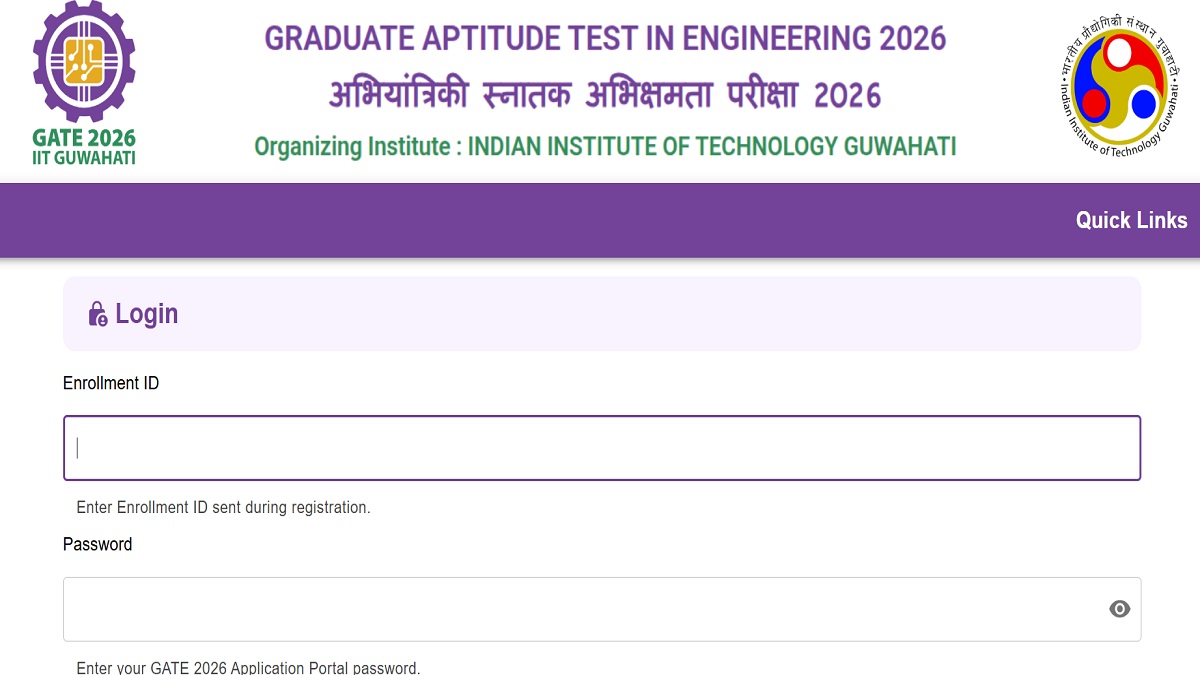
Task: Toggle password visibility with the eye control
Action: click(1119, 607)
